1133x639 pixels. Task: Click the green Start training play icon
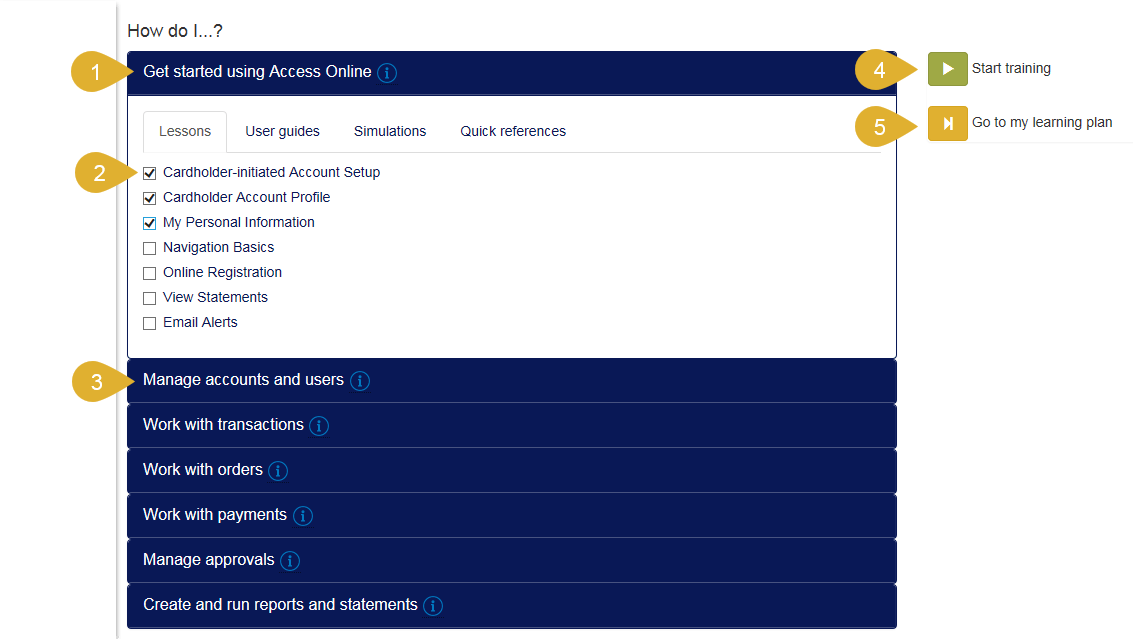[947, 68]
